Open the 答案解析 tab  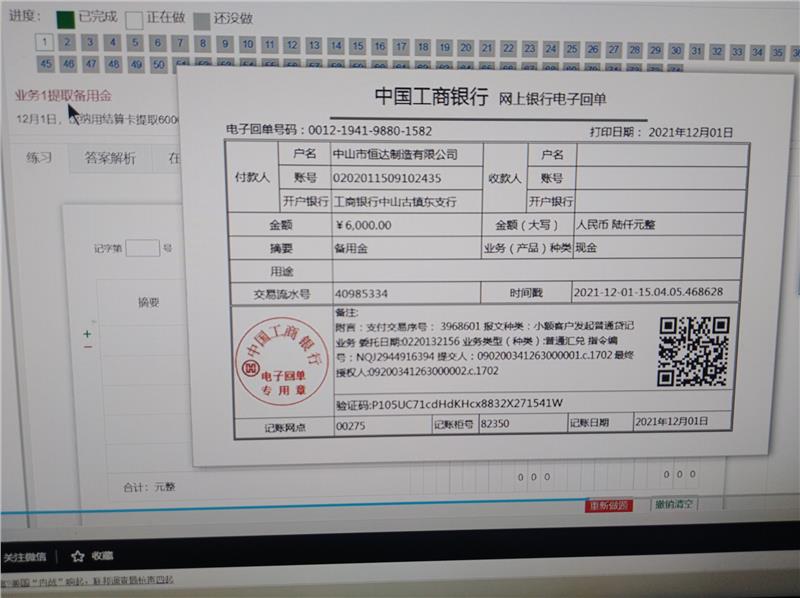click(x=110, y=158)
